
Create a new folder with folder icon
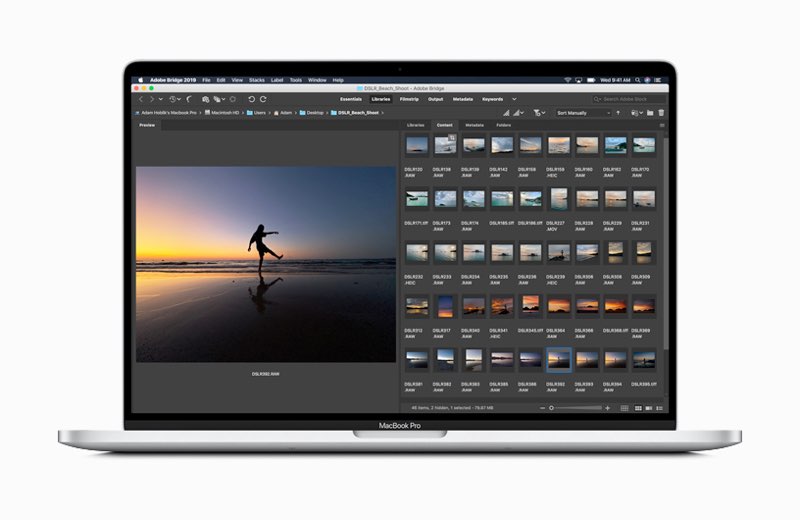click(650, 113)
